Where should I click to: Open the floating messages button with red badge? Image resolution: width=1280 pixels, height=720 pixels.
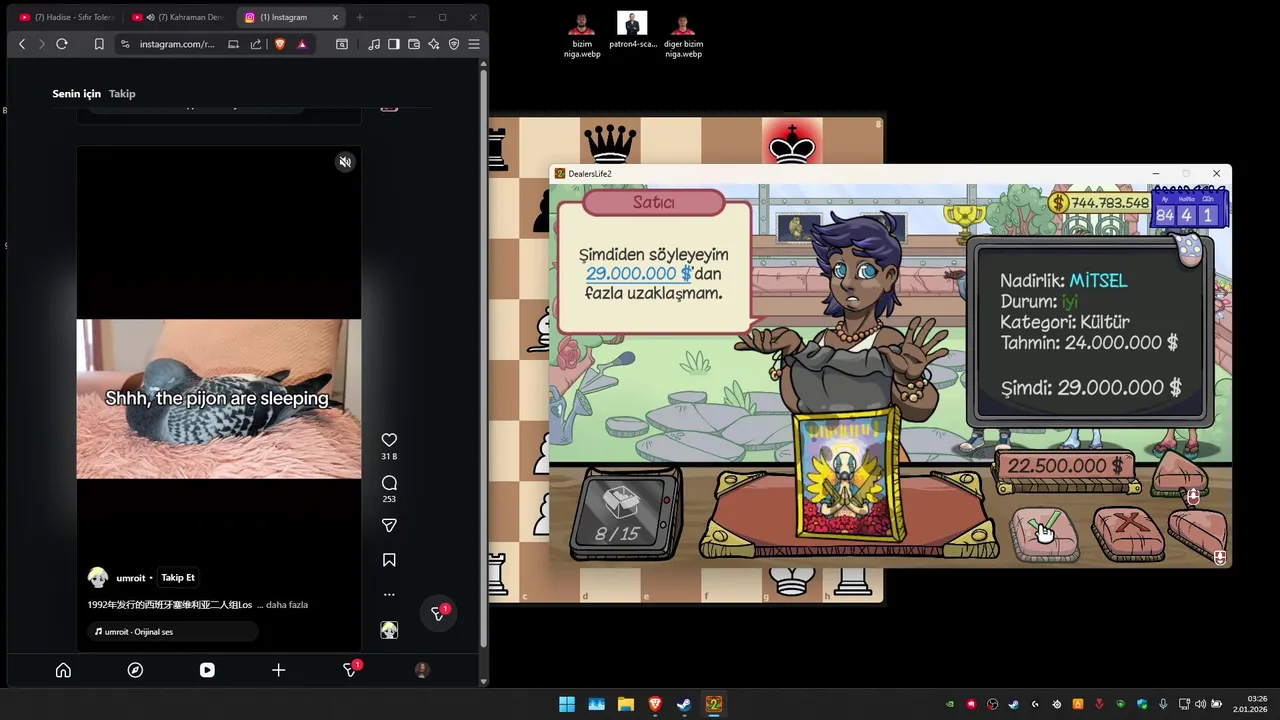(438, 614)
